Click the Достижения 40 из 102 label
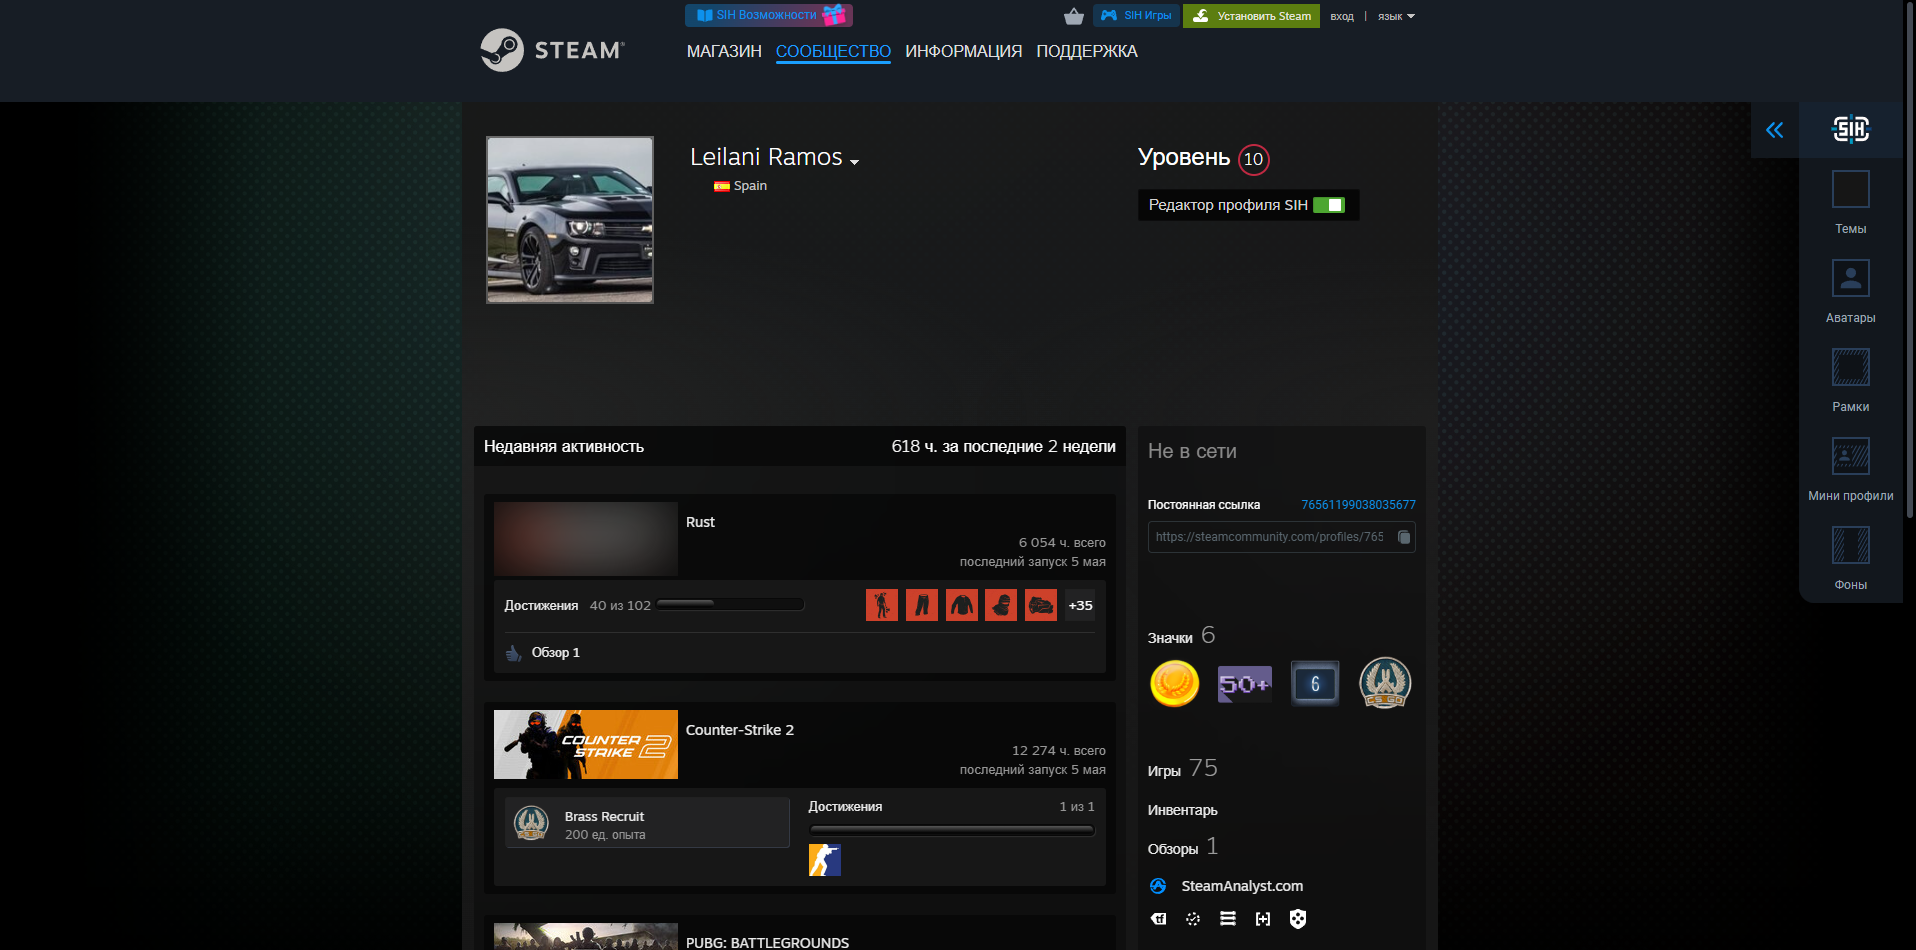 577,605
